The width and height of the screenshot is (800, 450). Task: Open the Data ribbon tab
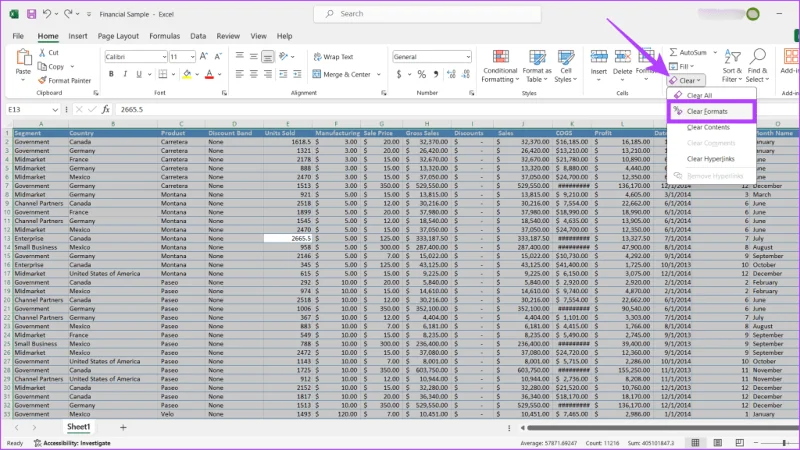click(x=198, y=36)
